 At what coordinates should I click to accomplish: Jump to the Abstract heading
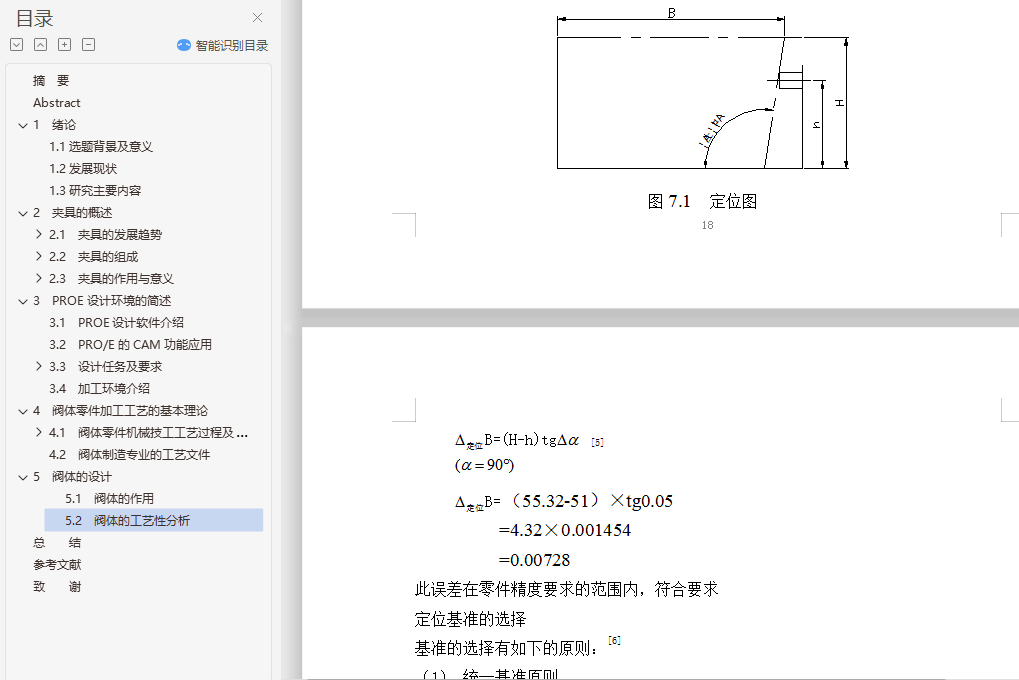(57, 103)
